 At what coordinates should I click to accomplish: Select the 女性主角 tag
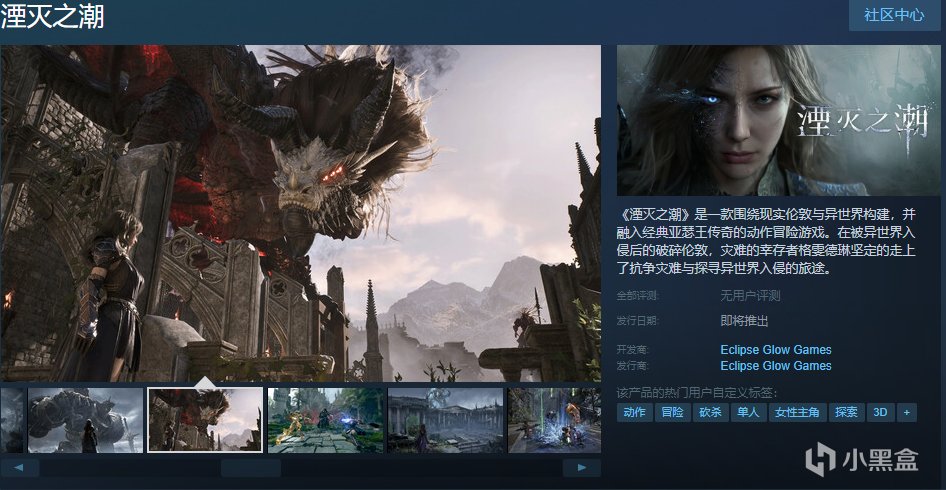[x=798, y=413]
